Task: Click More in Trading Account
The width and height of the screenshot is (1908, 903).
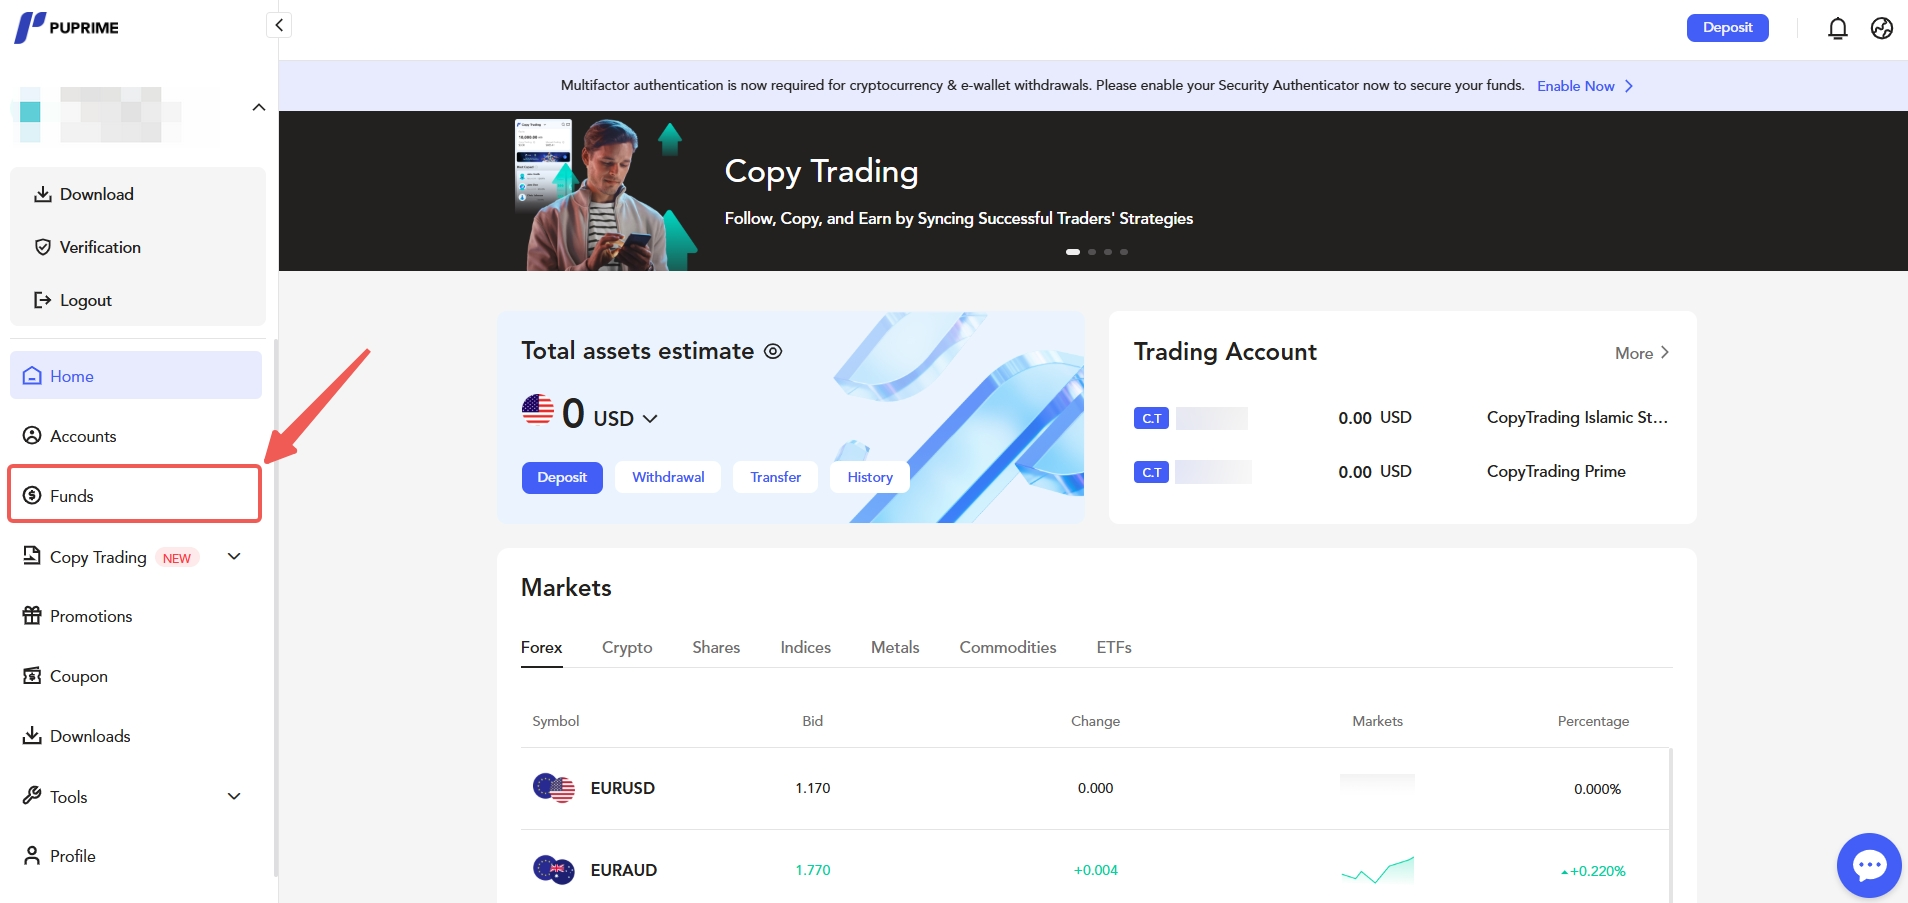Action: point(1641,353)
